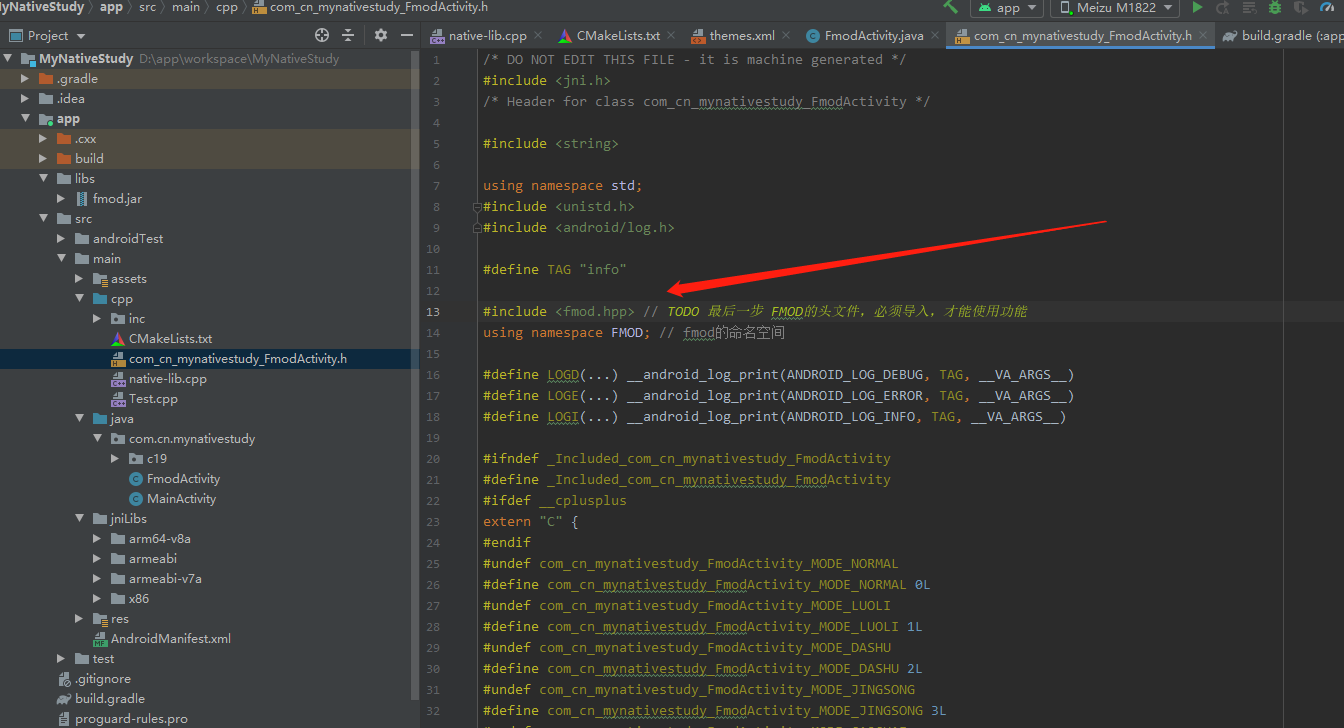The width and height of the screenshot is (1344, 728).
Task: Expand the .gradle folder arrow
Action: point(26,79)
